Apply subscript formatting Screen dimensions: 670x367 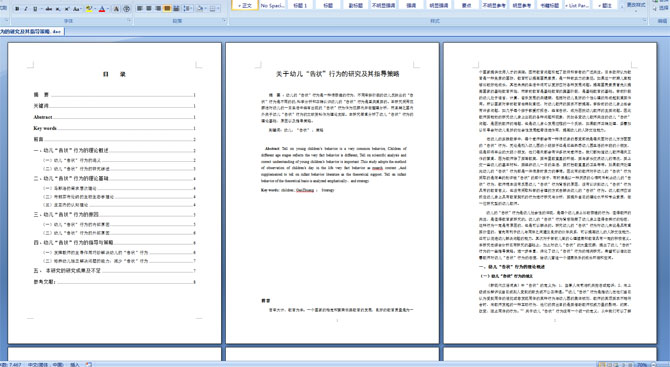coord(58,9)
